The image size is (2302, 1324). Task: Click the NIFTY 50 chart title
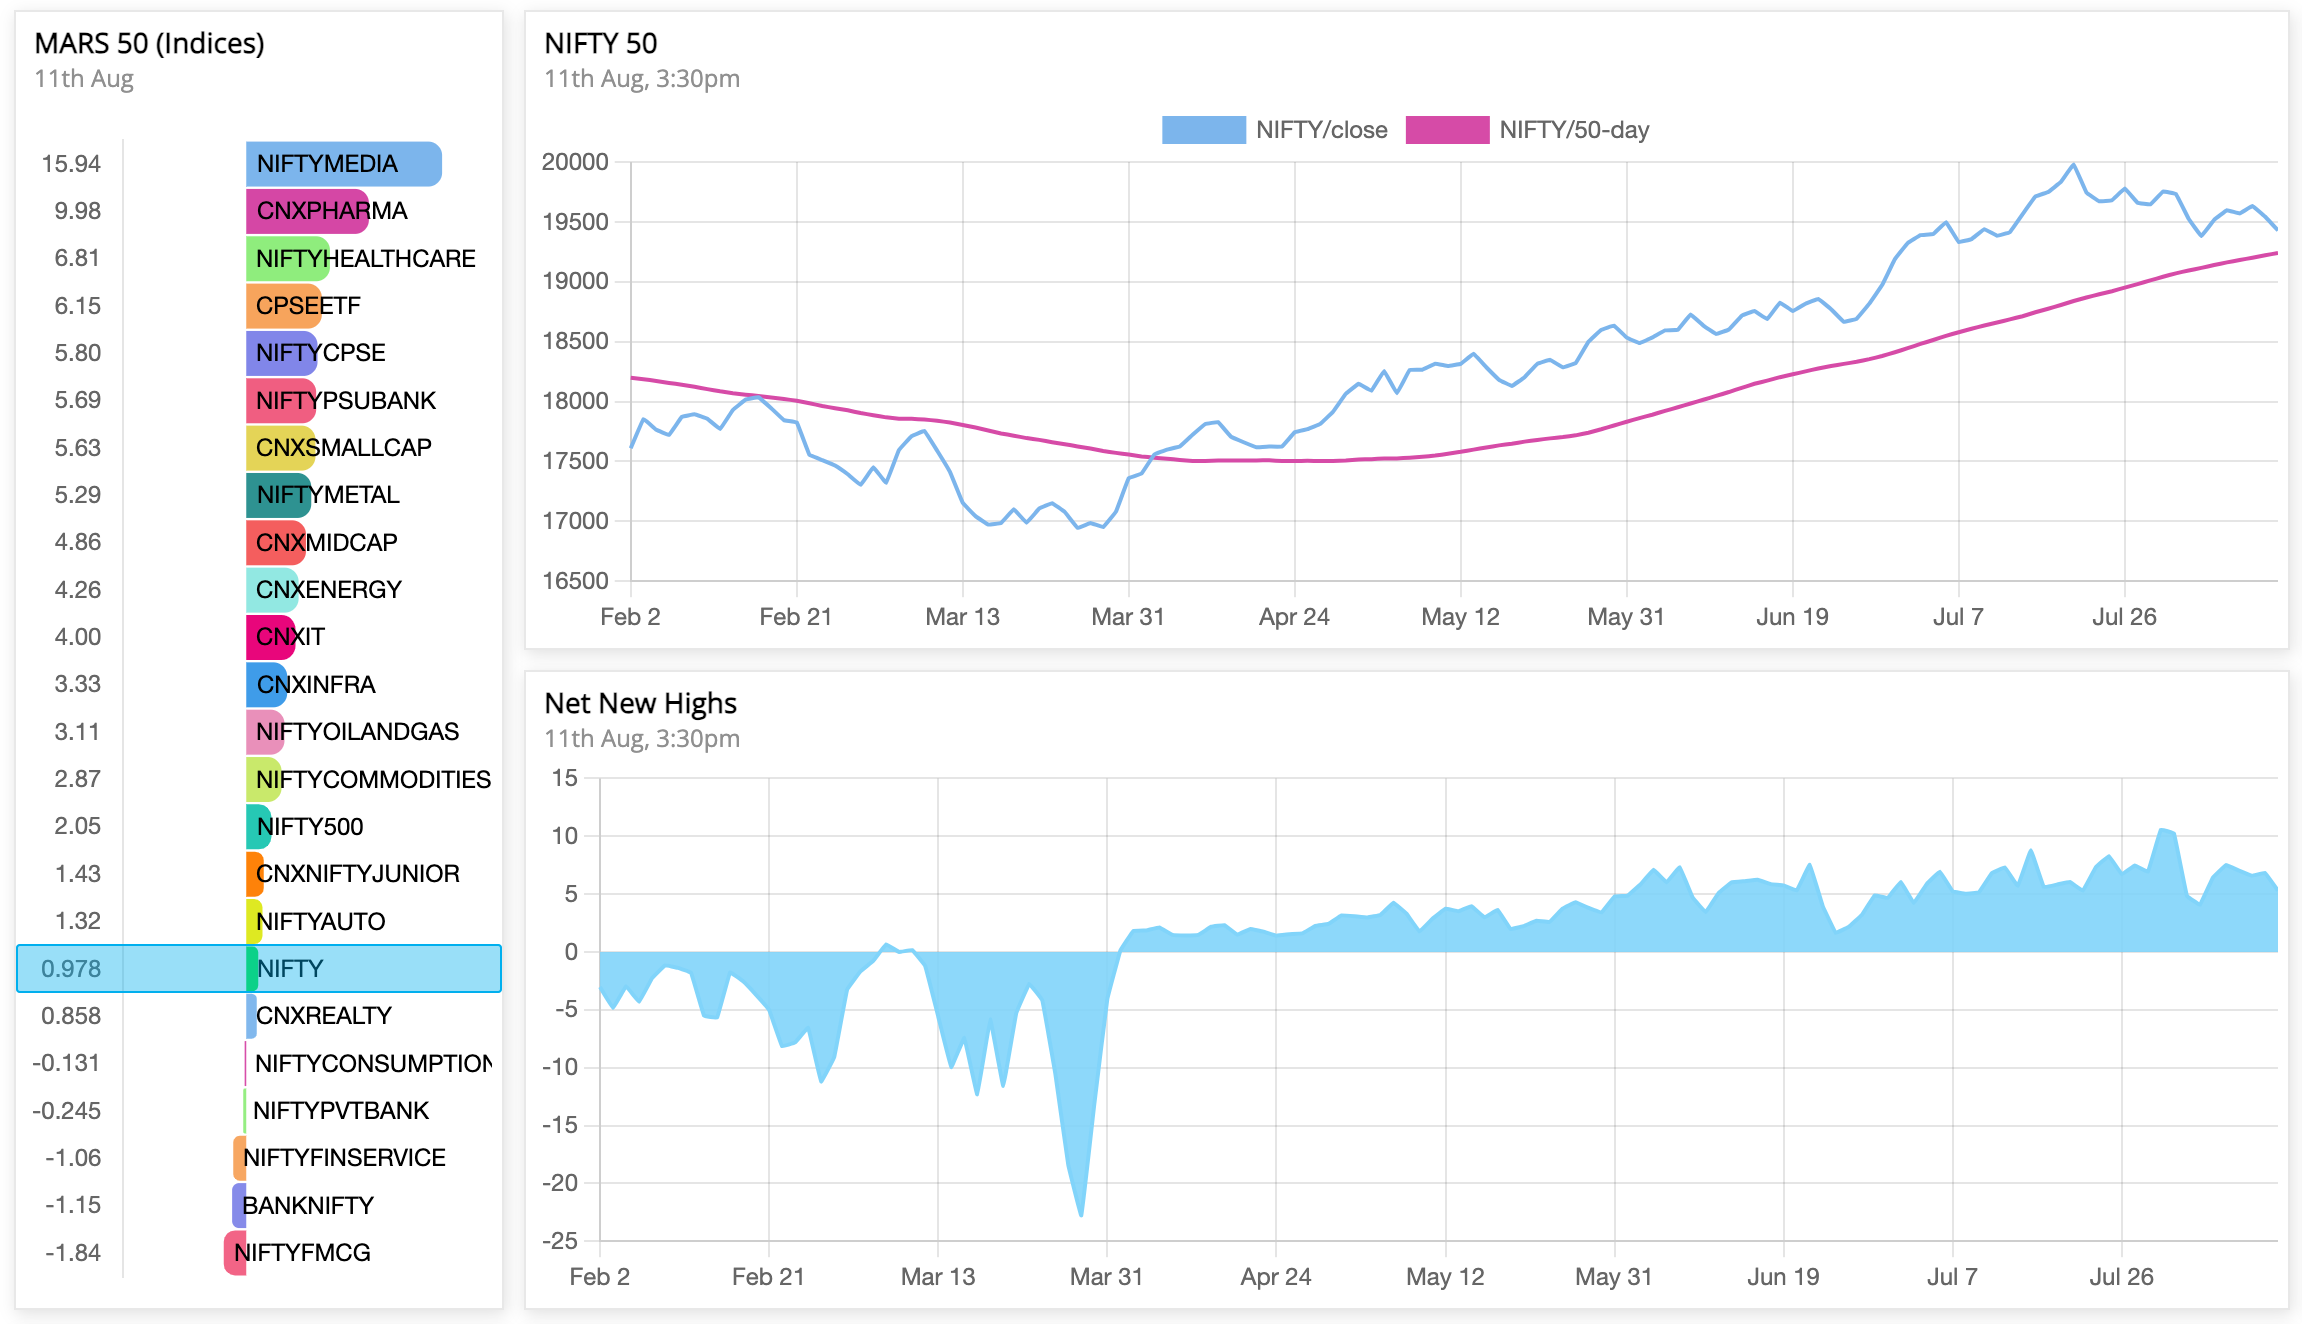click(600, 43)
